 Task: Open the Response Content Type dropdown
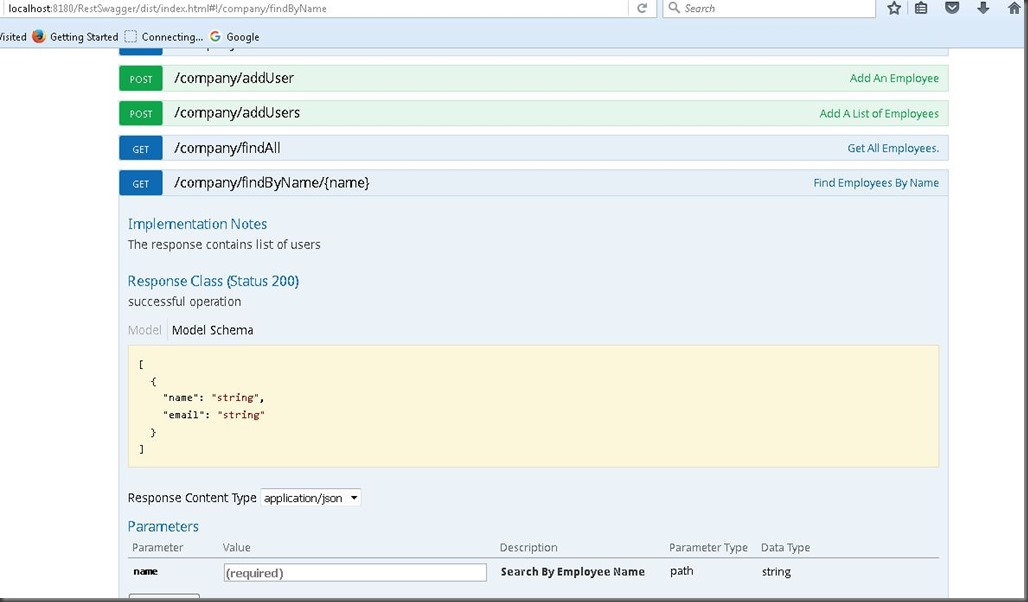310,498
